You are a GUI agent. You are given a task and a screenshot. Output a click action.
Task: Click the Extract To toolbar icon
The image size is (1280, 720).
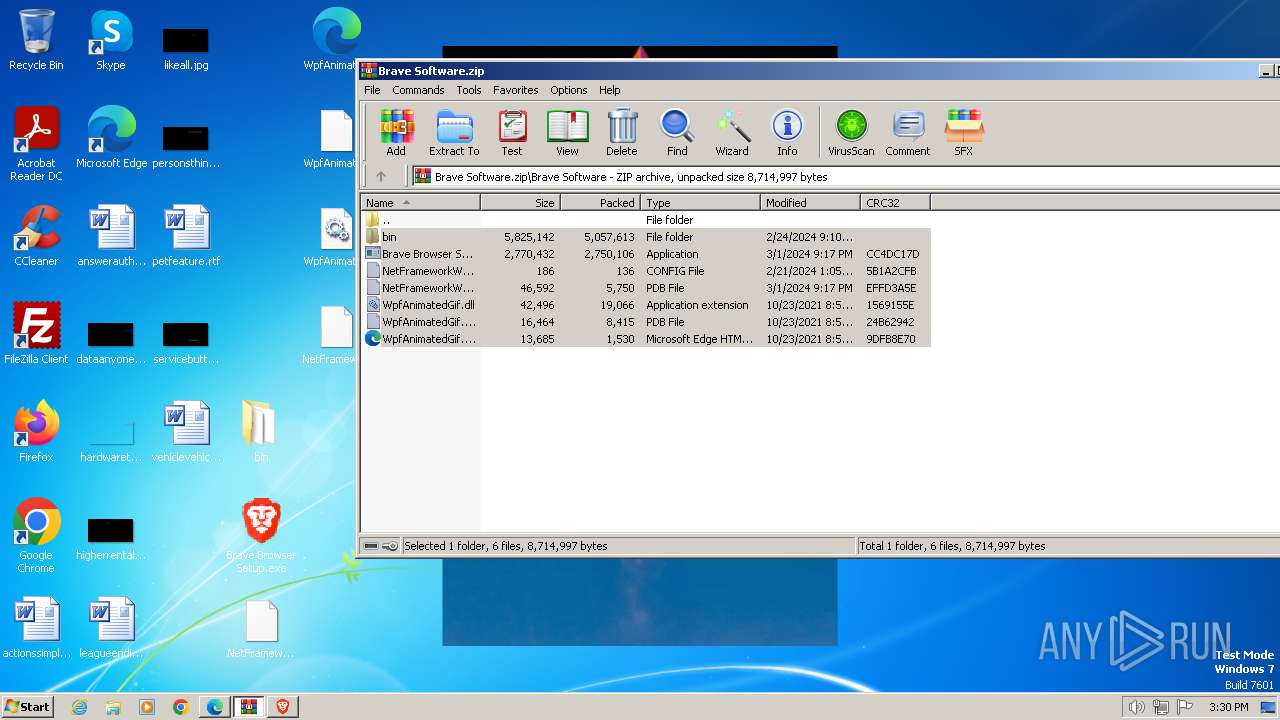click(454, 133)
